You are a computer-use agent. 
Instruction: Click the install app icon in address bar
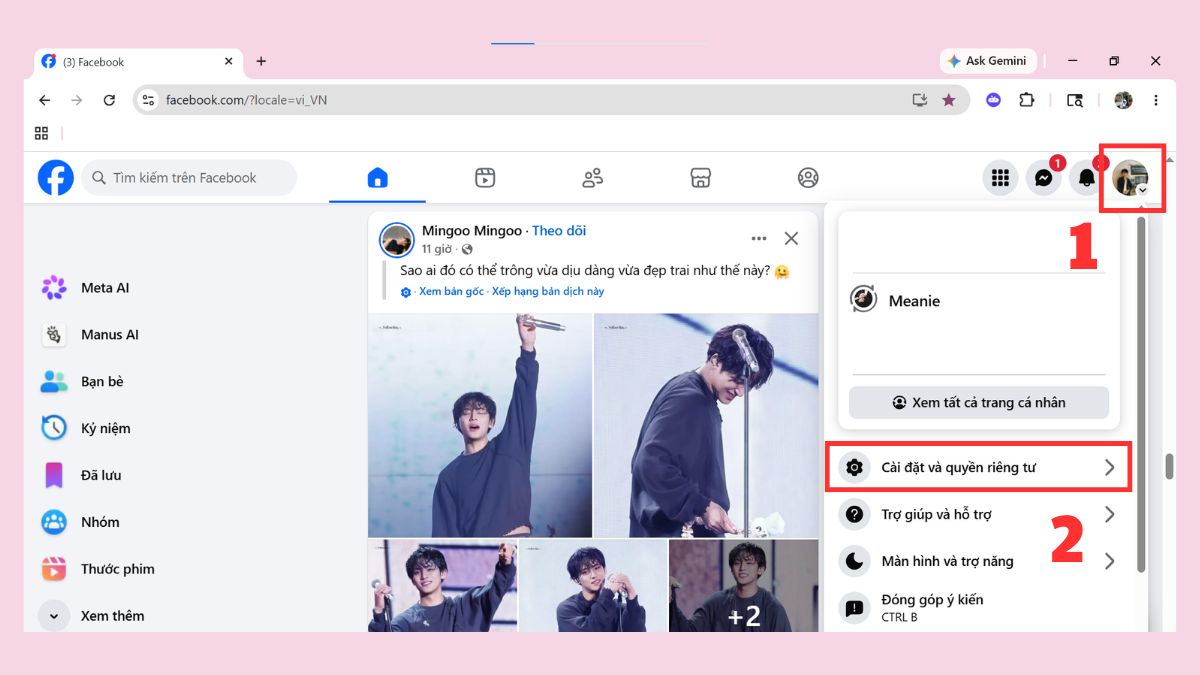[x=920, y=100]
